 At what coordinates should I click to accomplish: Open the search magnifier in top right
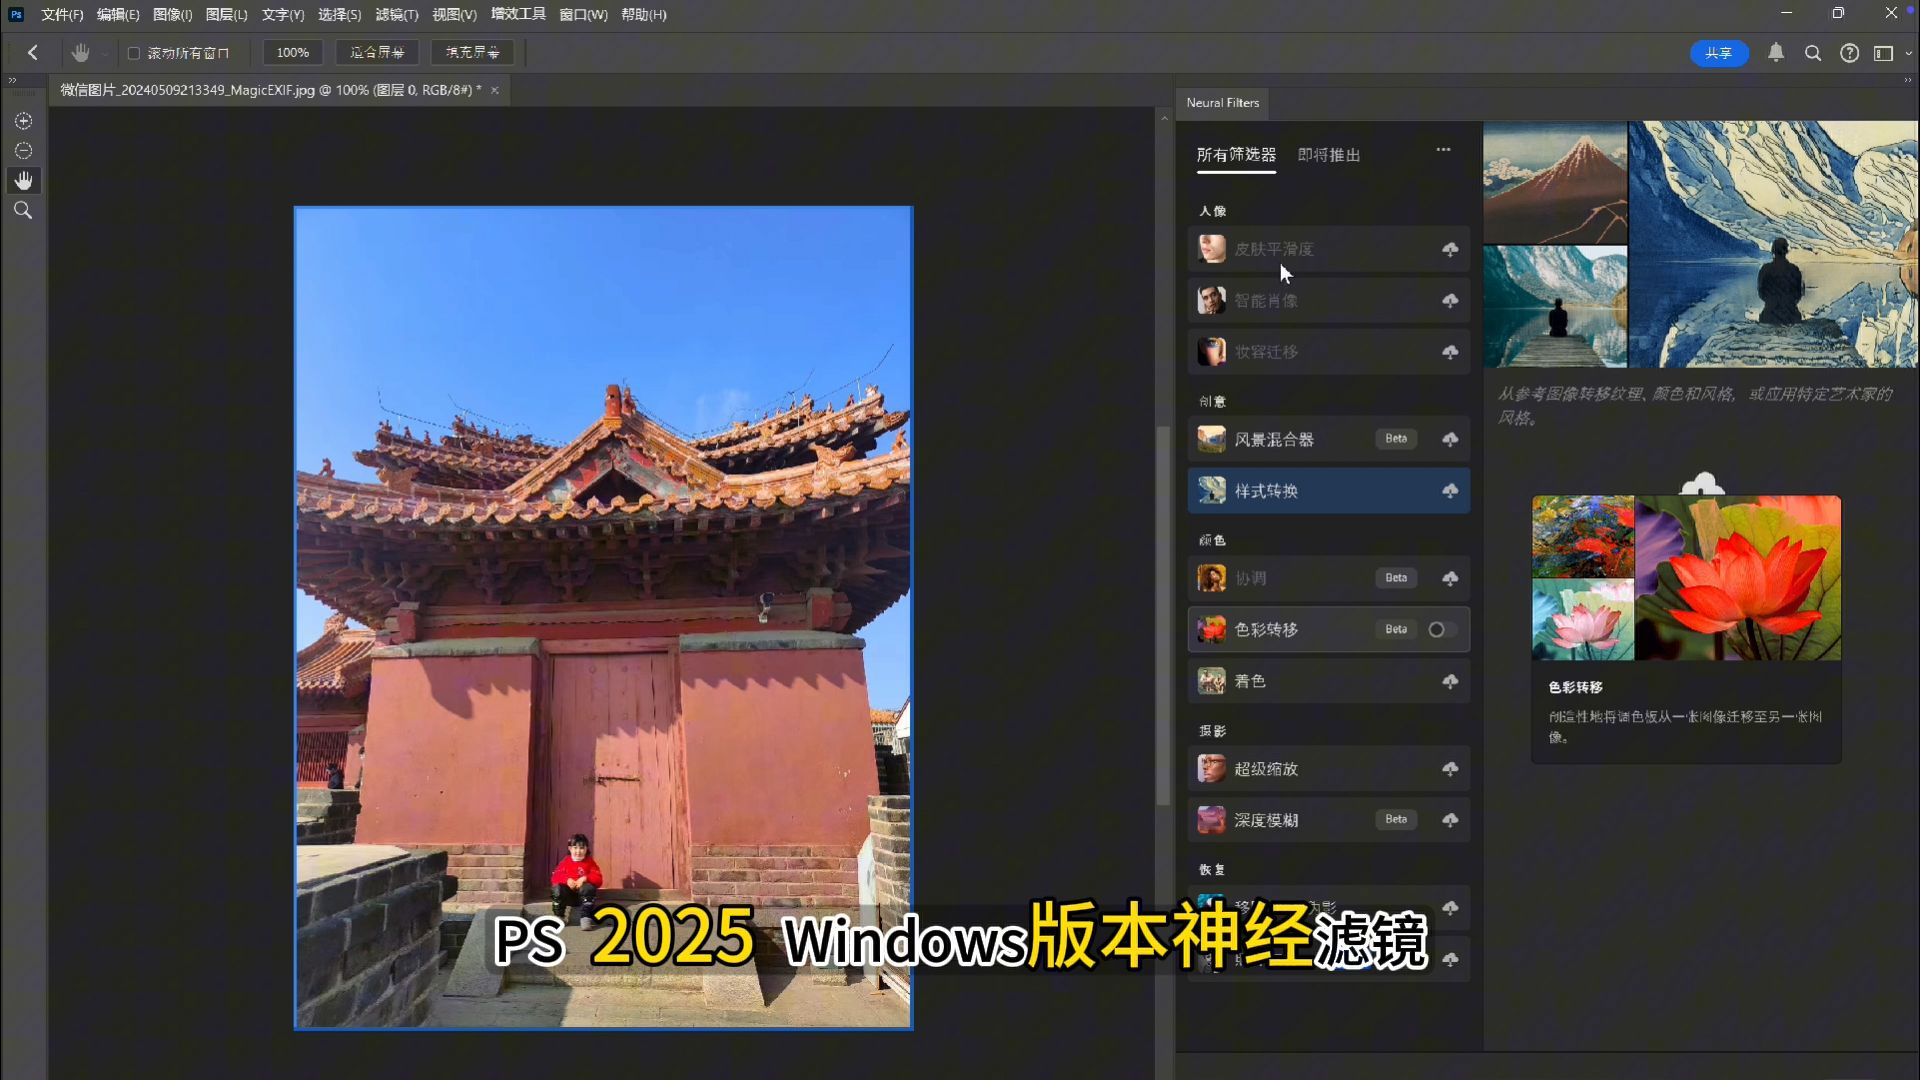[1813, 53]
